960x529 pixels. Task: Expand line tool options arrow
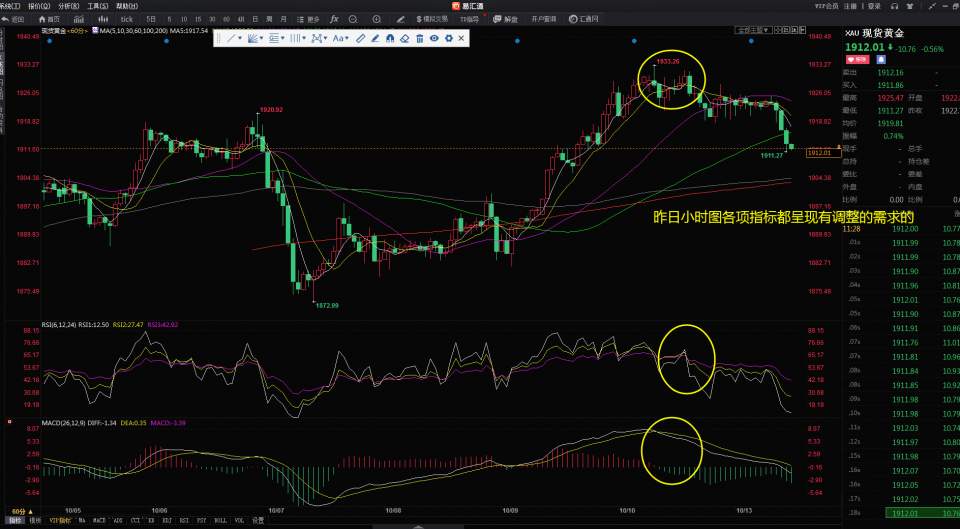(x=240, y=38)
